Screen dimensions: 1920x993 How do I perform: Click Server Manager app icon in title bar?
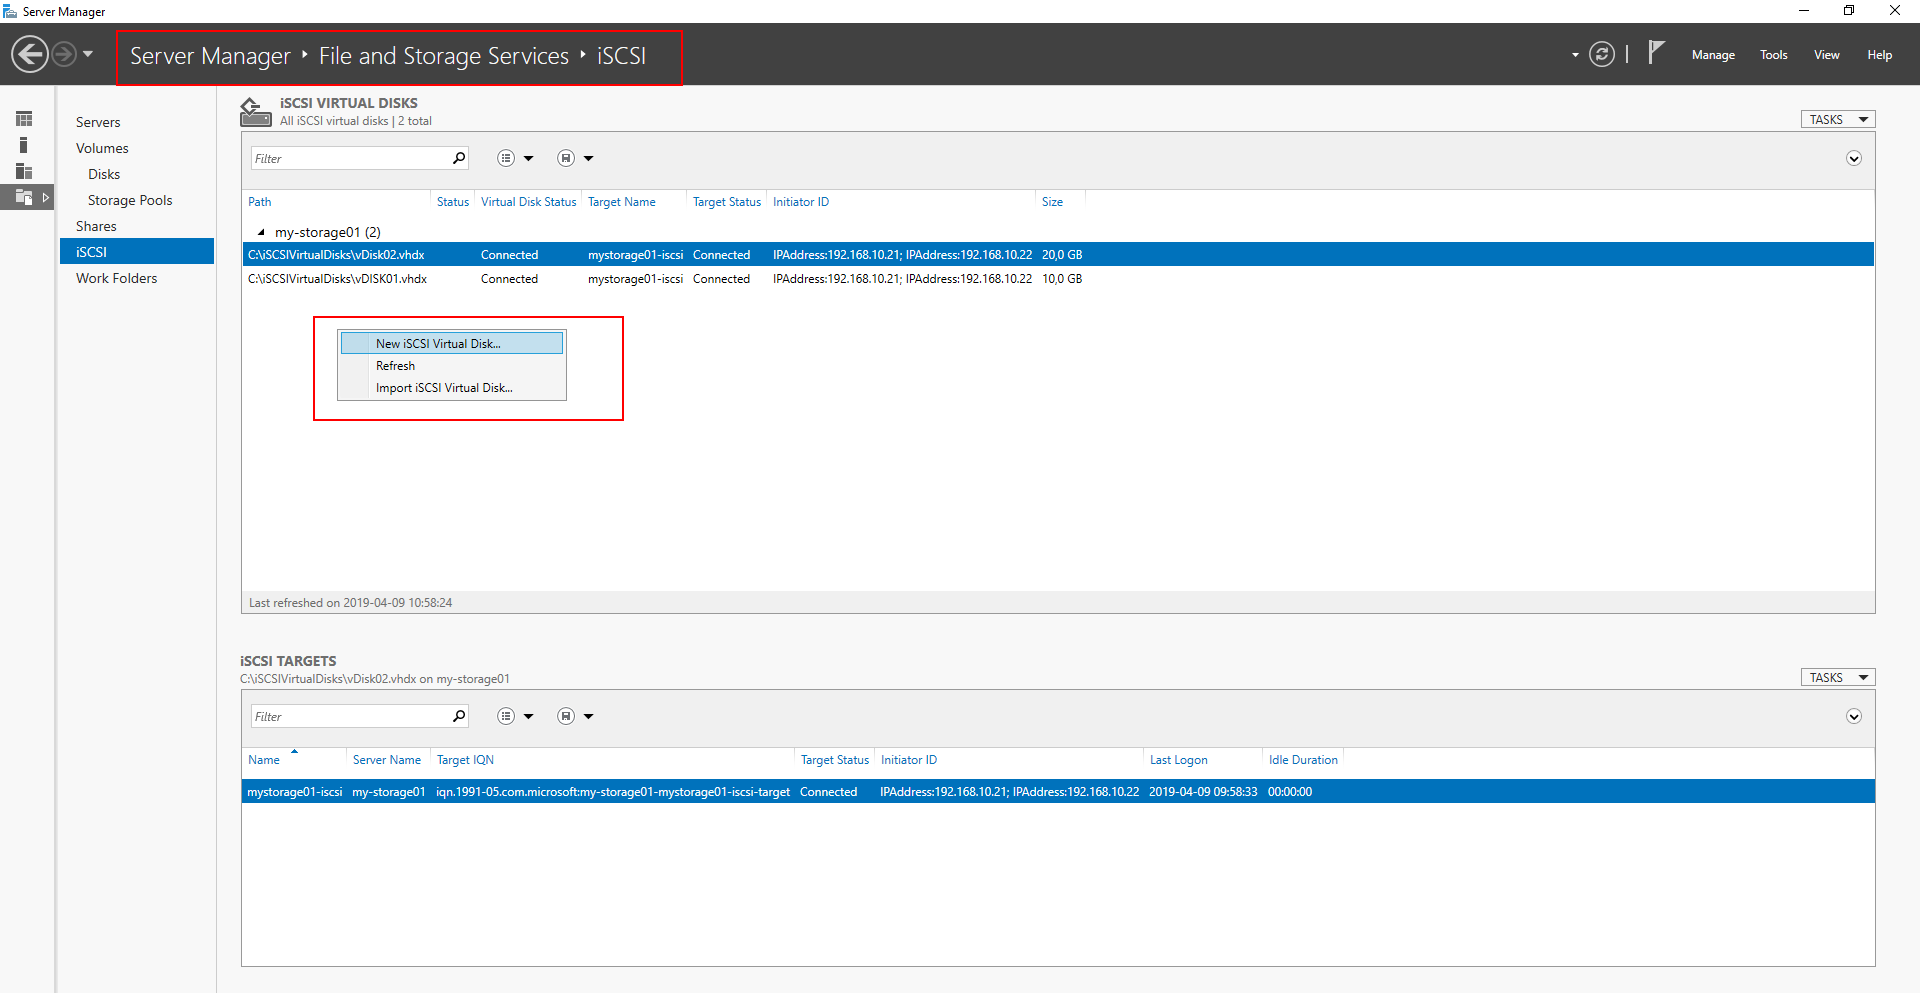(x=10, y=11)
